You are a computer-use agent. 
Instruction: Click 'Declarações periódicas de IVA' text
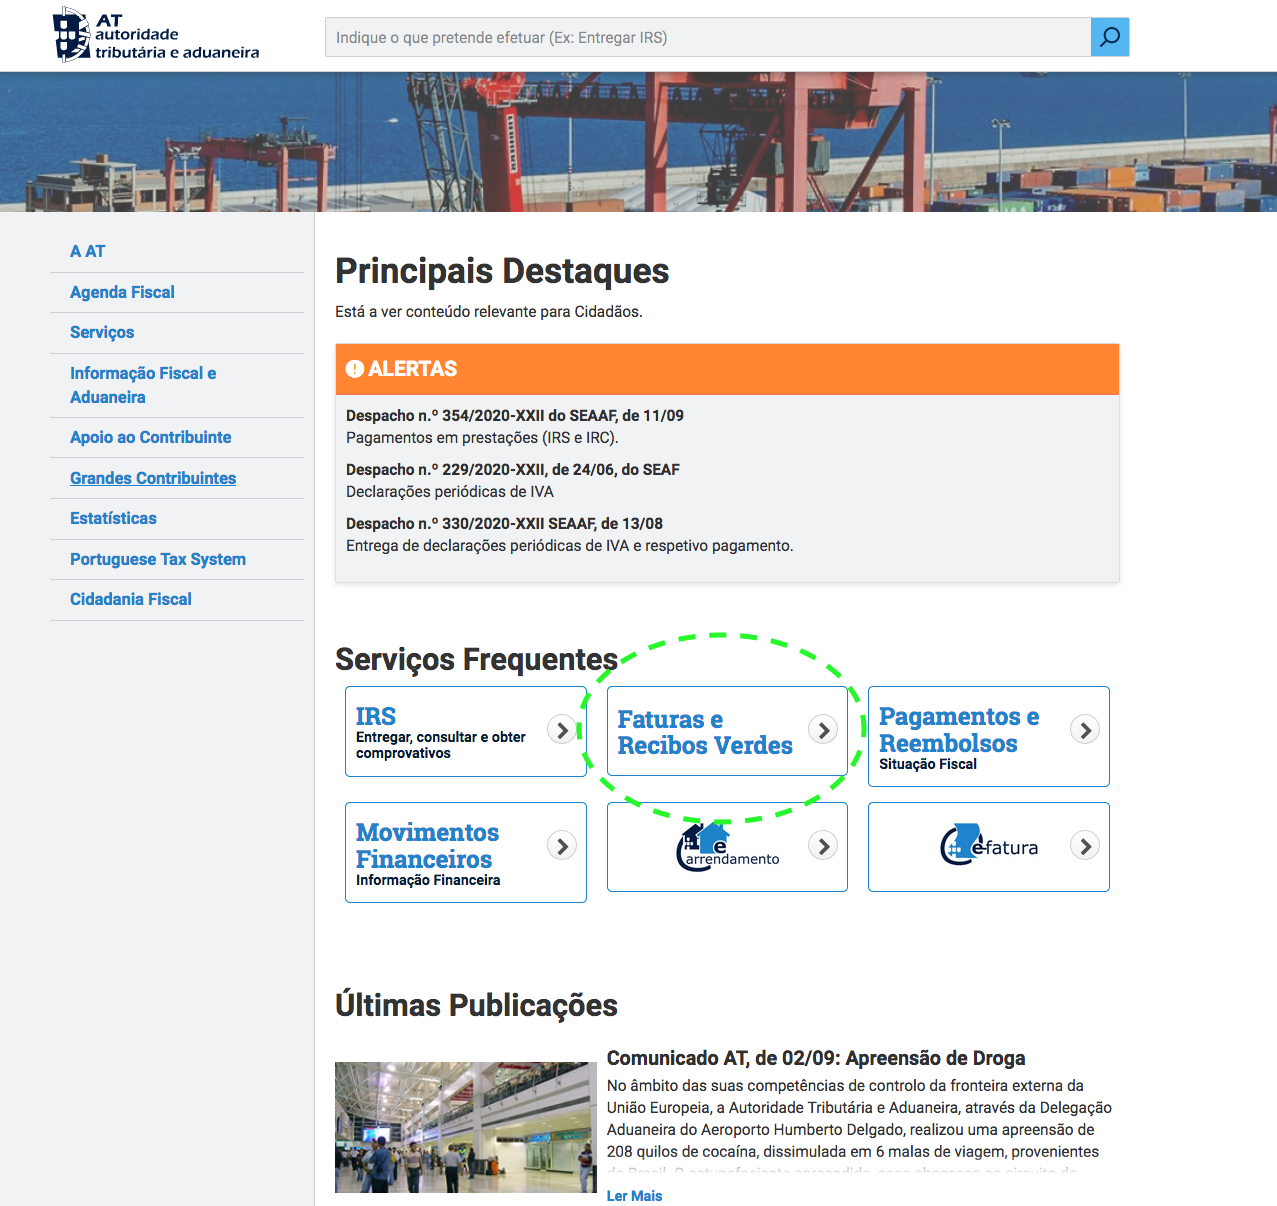tap(450, 491)
